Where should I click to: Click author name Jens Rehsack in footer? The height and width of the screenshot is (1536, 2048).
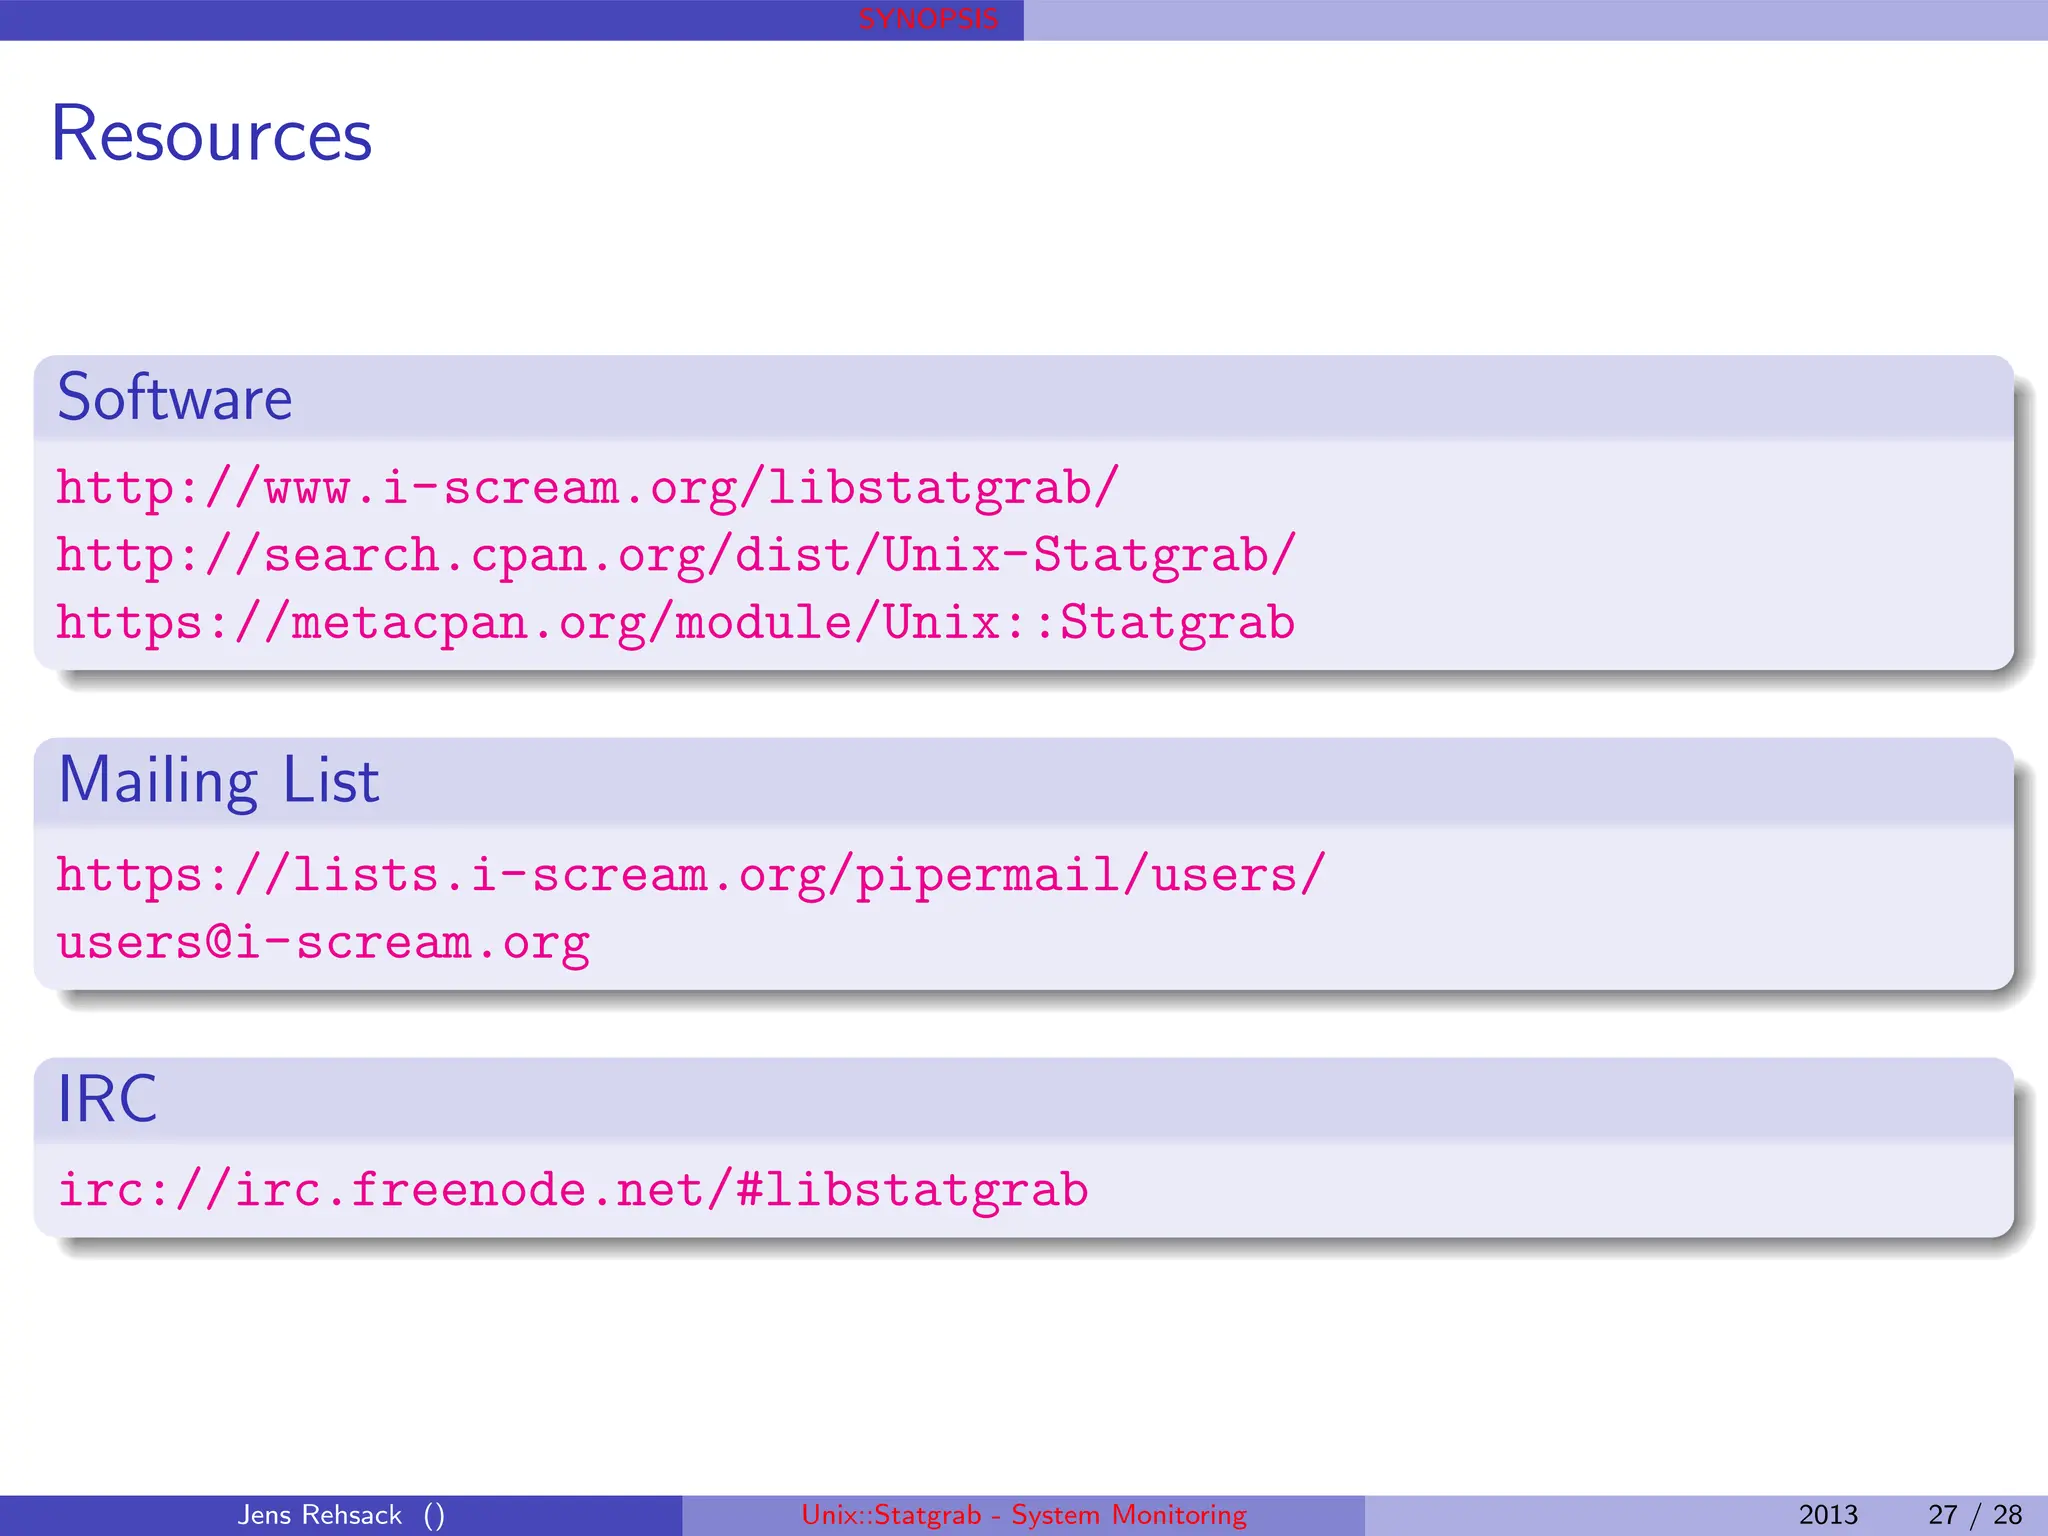pos(320,1515)
